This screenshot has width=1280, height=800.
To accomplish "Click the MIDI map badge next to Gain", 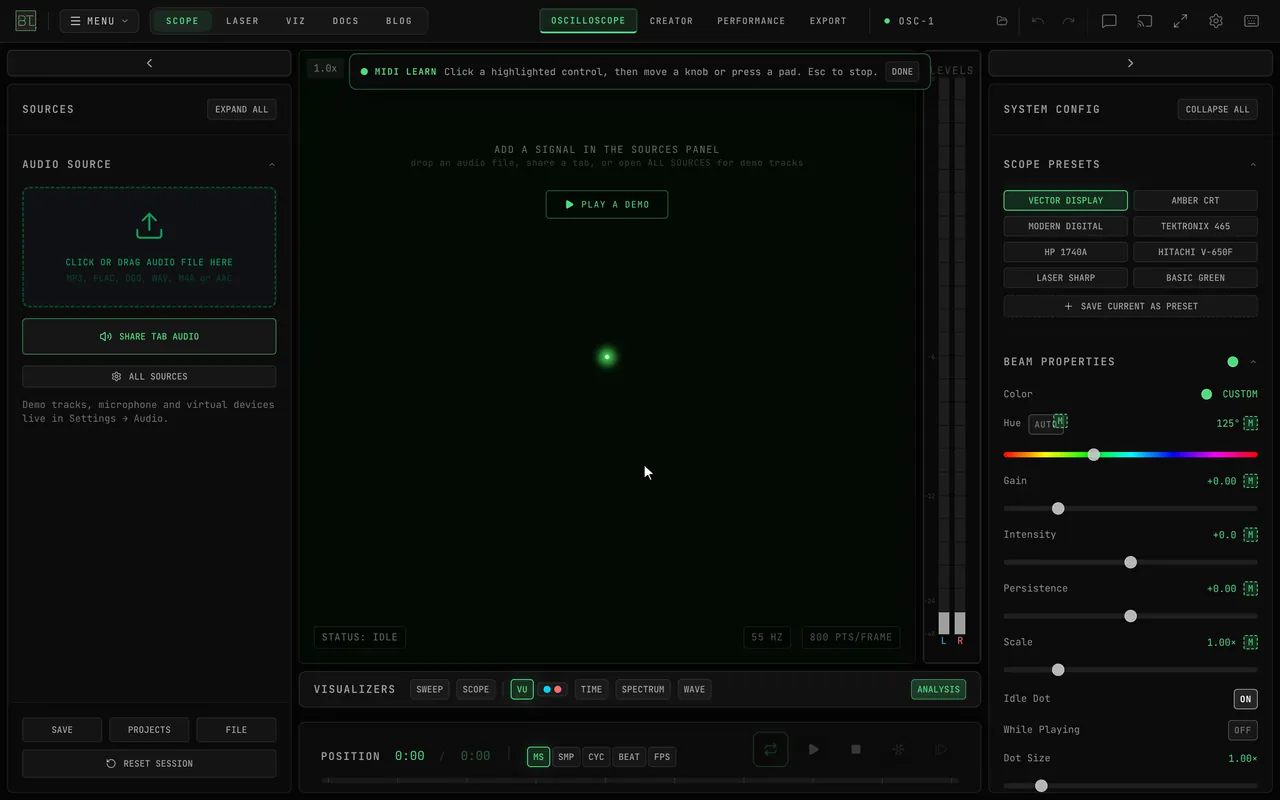I will (x=1250, y=481).
